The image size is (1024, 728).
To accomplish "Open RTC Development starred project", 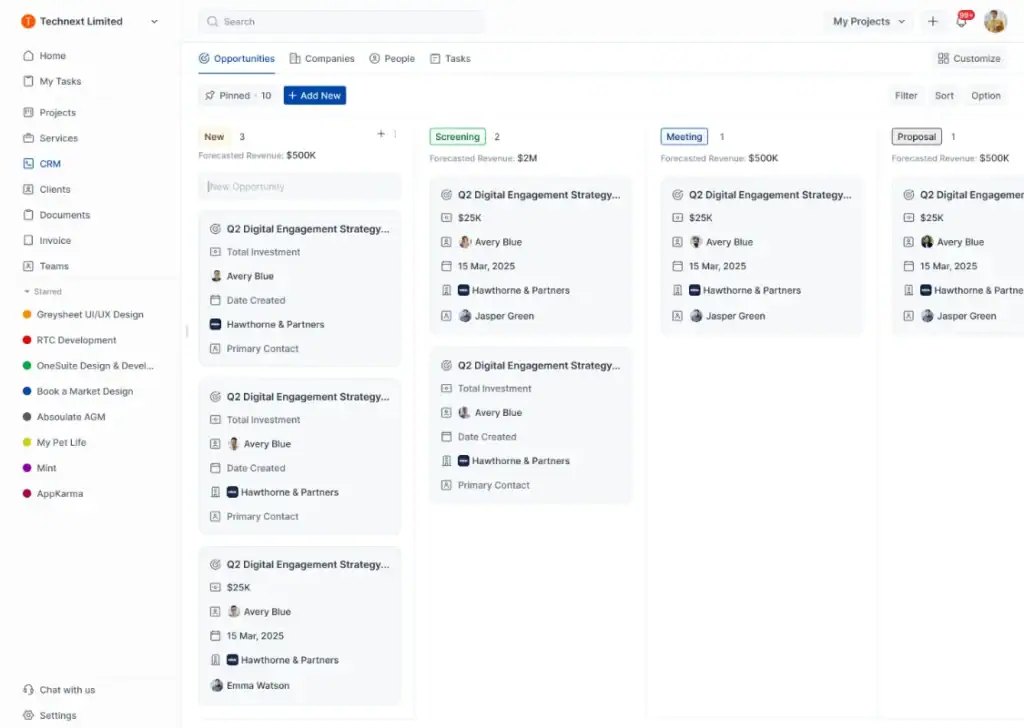I will (76, 340).
